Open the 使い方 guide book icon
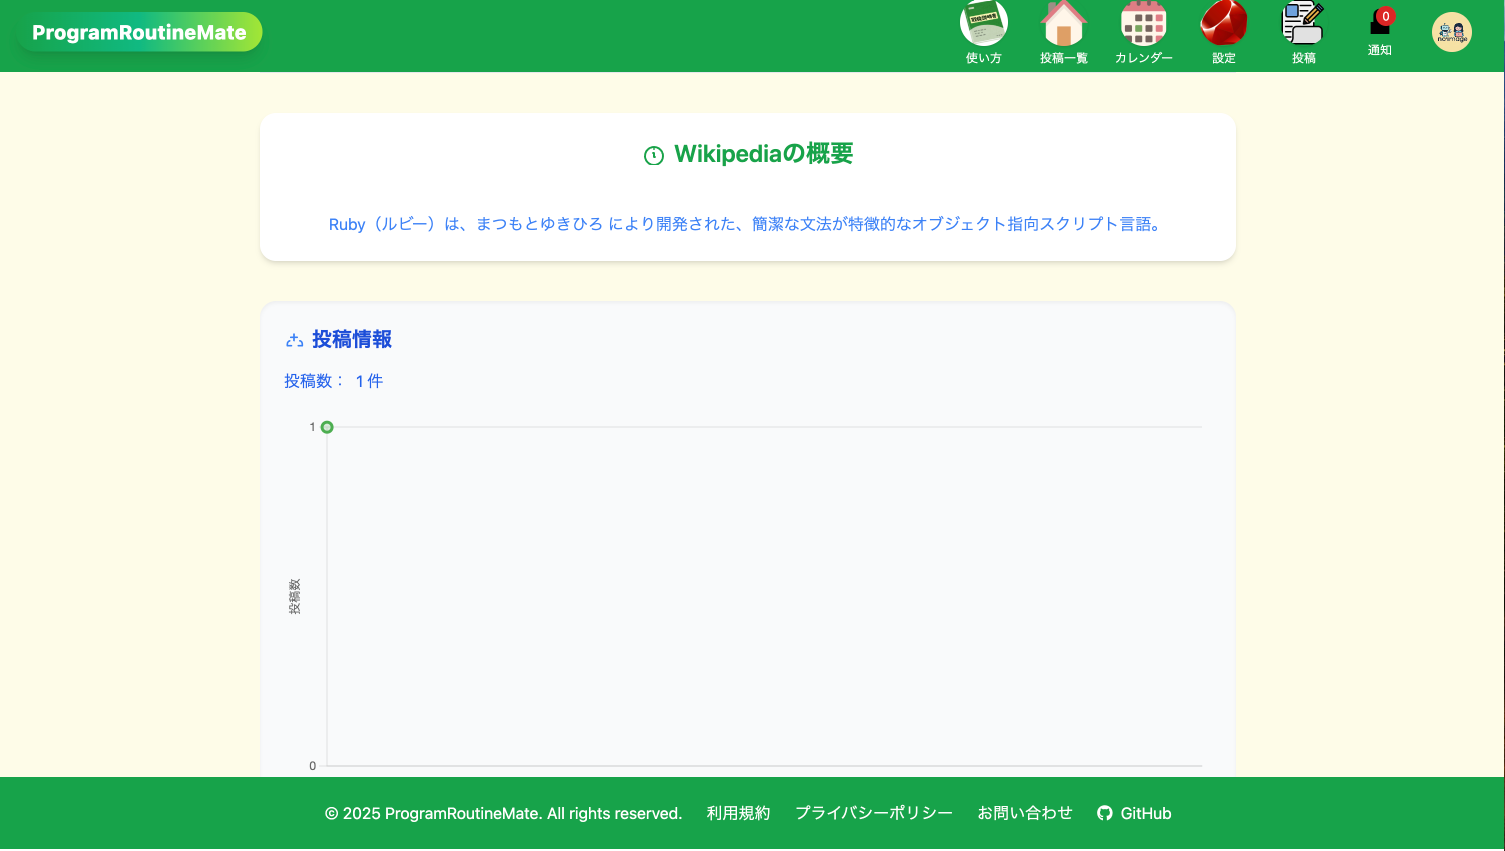Image resolution: width=1505 pixels, height=851 pixels. pos(984,23)
